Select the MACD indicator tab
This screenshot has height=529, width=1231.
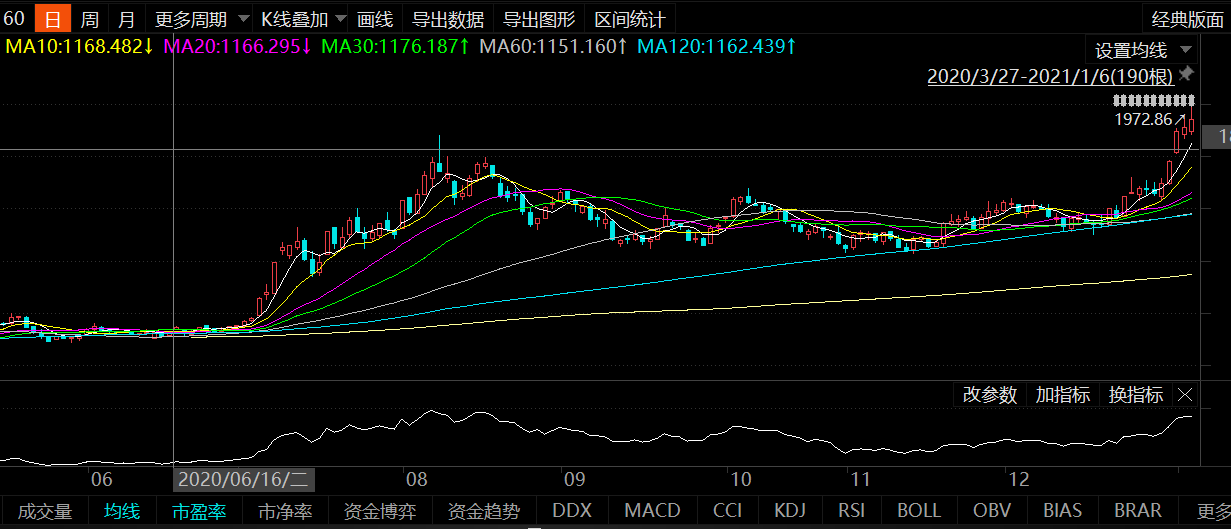[x=651, y=511]
